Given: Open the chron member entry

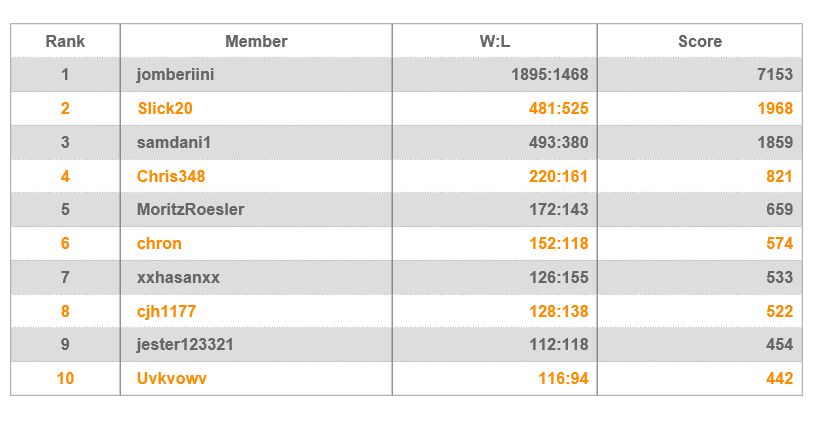Looking at the screenshot, I should tap(159, 243).
